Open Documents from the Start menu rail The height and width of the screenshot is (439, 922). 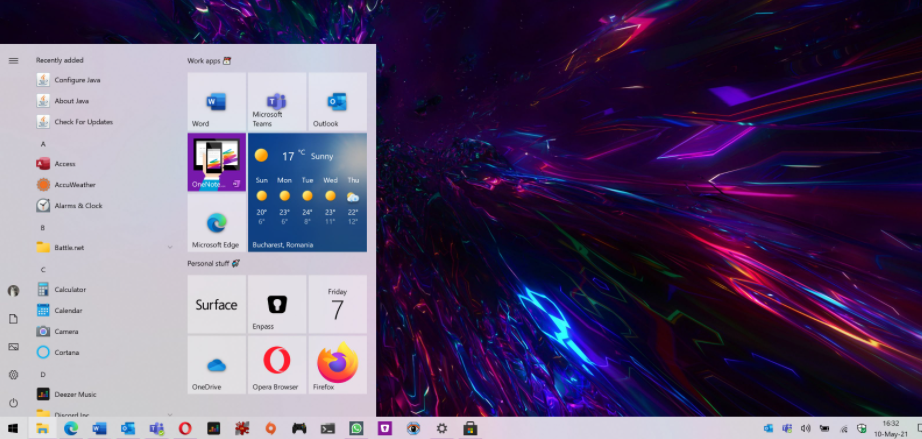tap(14, 319)
